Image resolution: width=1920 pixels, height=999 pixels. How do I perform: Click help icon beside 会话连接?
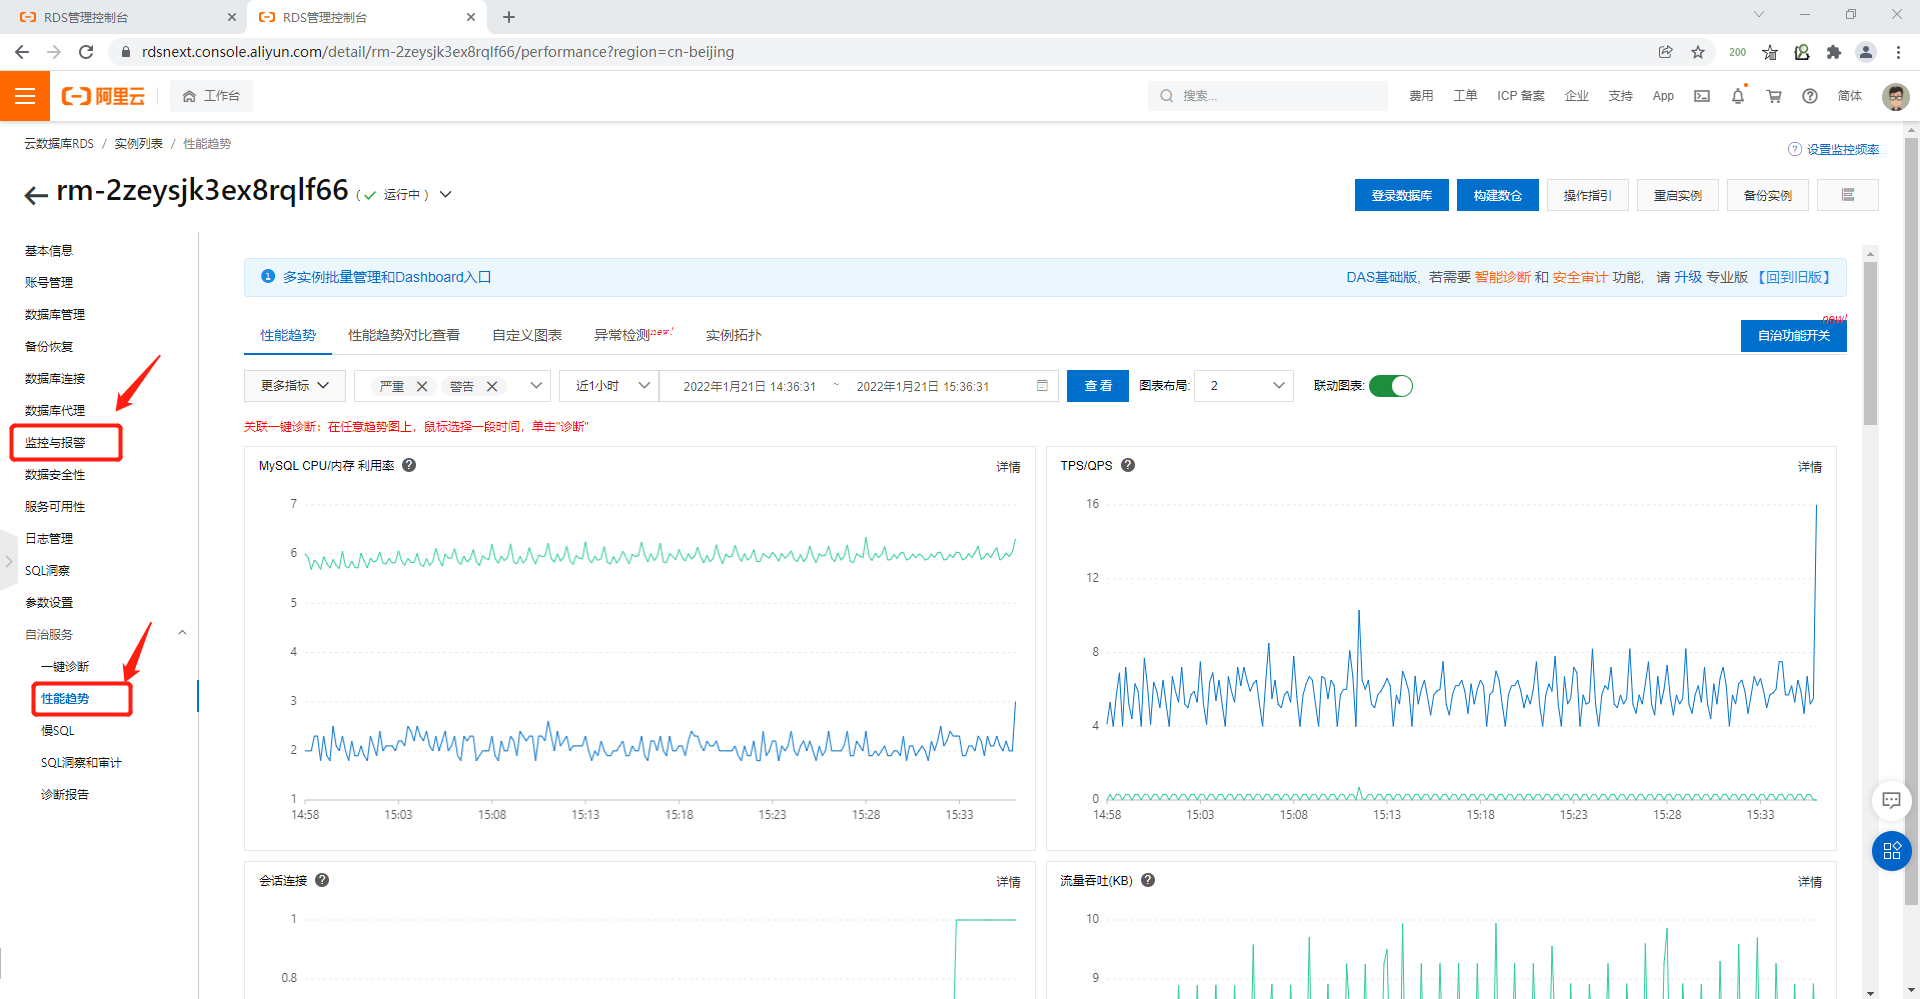click(322, 880)
